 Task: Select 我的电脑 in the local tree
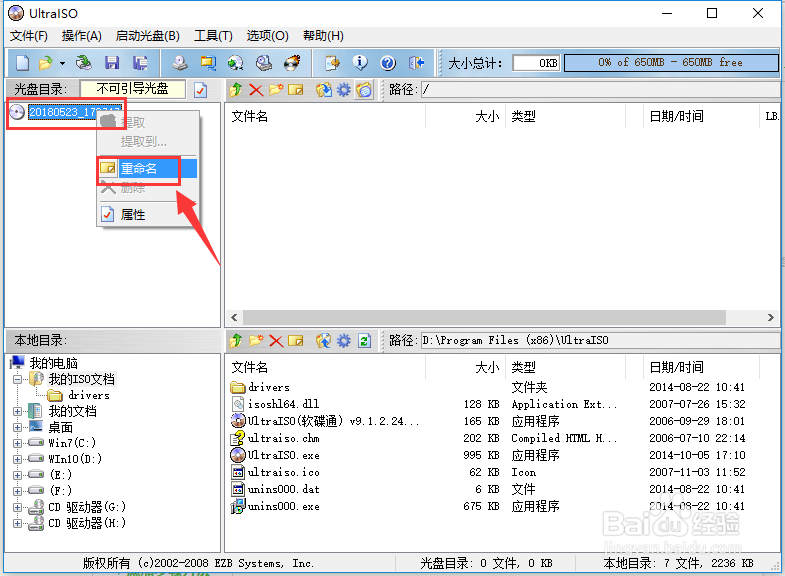tap(53, 363)
